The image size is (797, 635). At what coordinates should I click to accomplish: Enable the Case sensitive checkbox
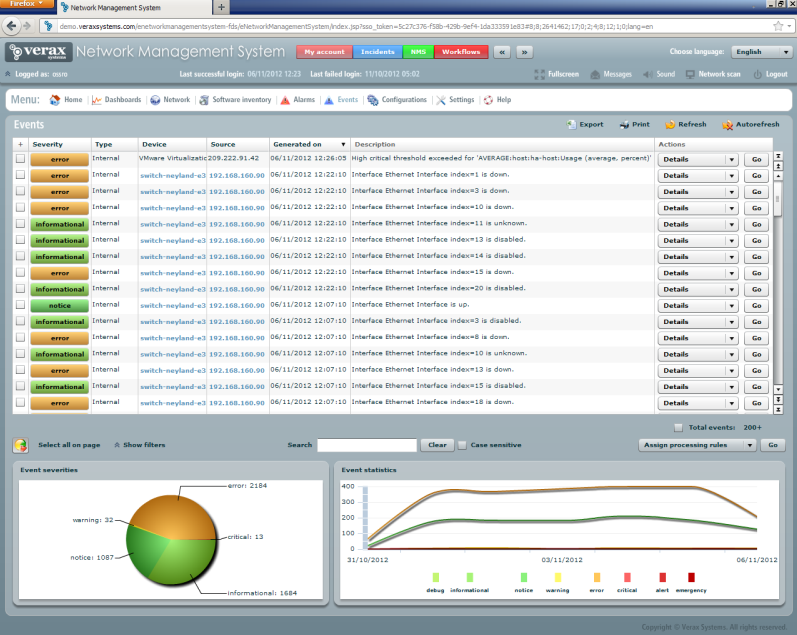[x=462, y=445]
